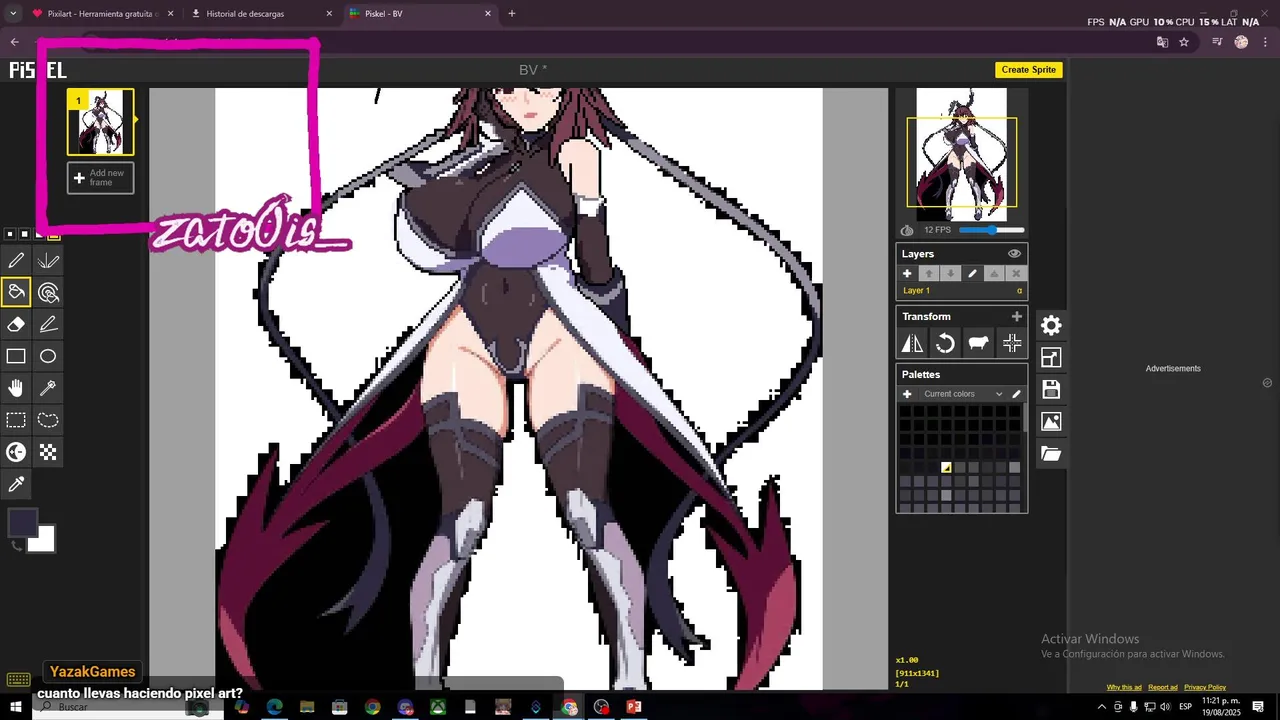
Task: Open the secondary white color swatch
Action: pyautogui.click(x=43, y=540)
